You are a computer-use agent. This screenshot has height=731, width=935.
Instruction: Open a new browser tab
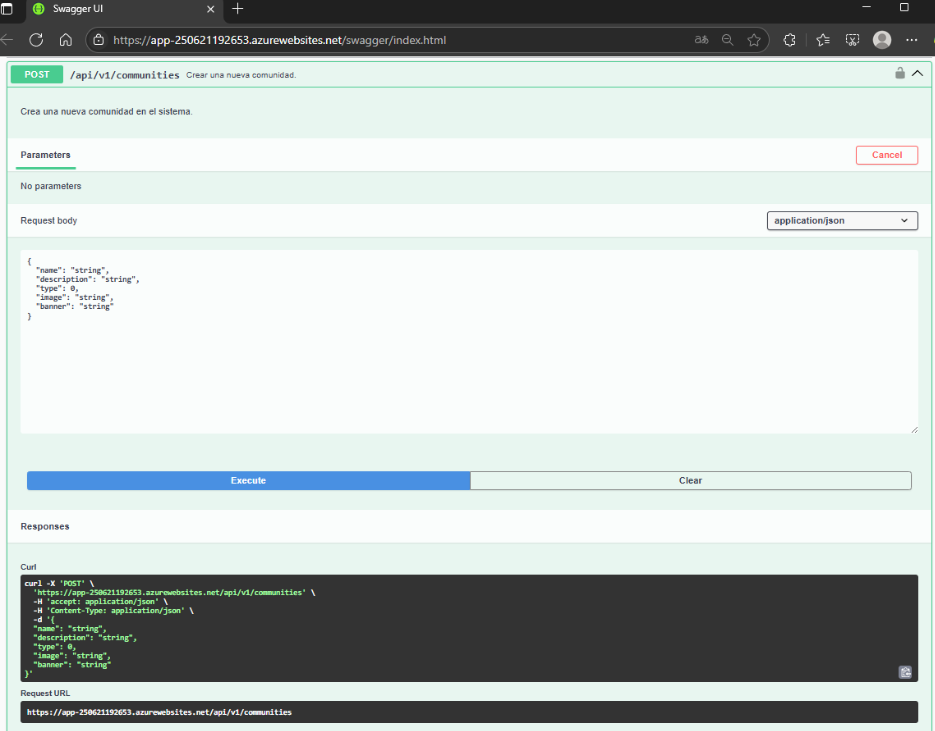[237, 8]
